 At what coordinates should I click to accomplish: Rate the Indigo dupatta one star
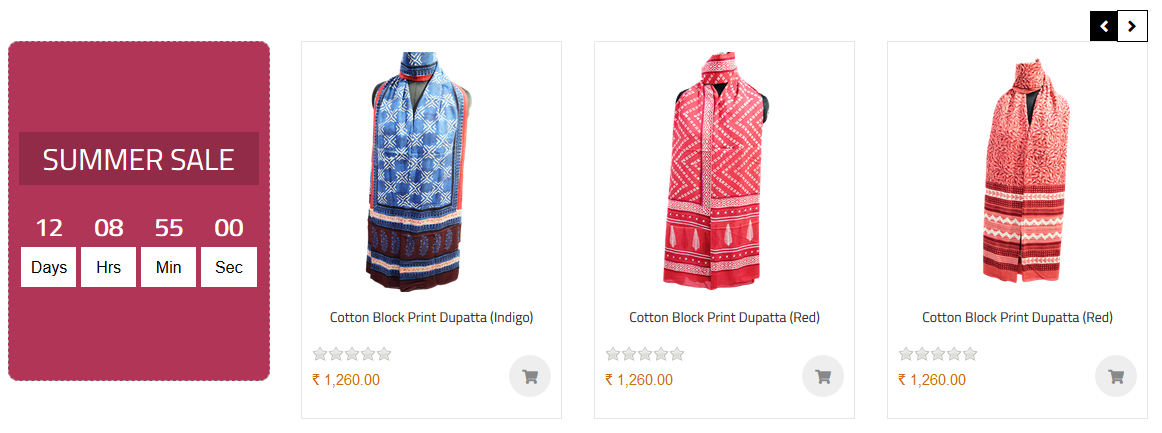click(320, 354)
